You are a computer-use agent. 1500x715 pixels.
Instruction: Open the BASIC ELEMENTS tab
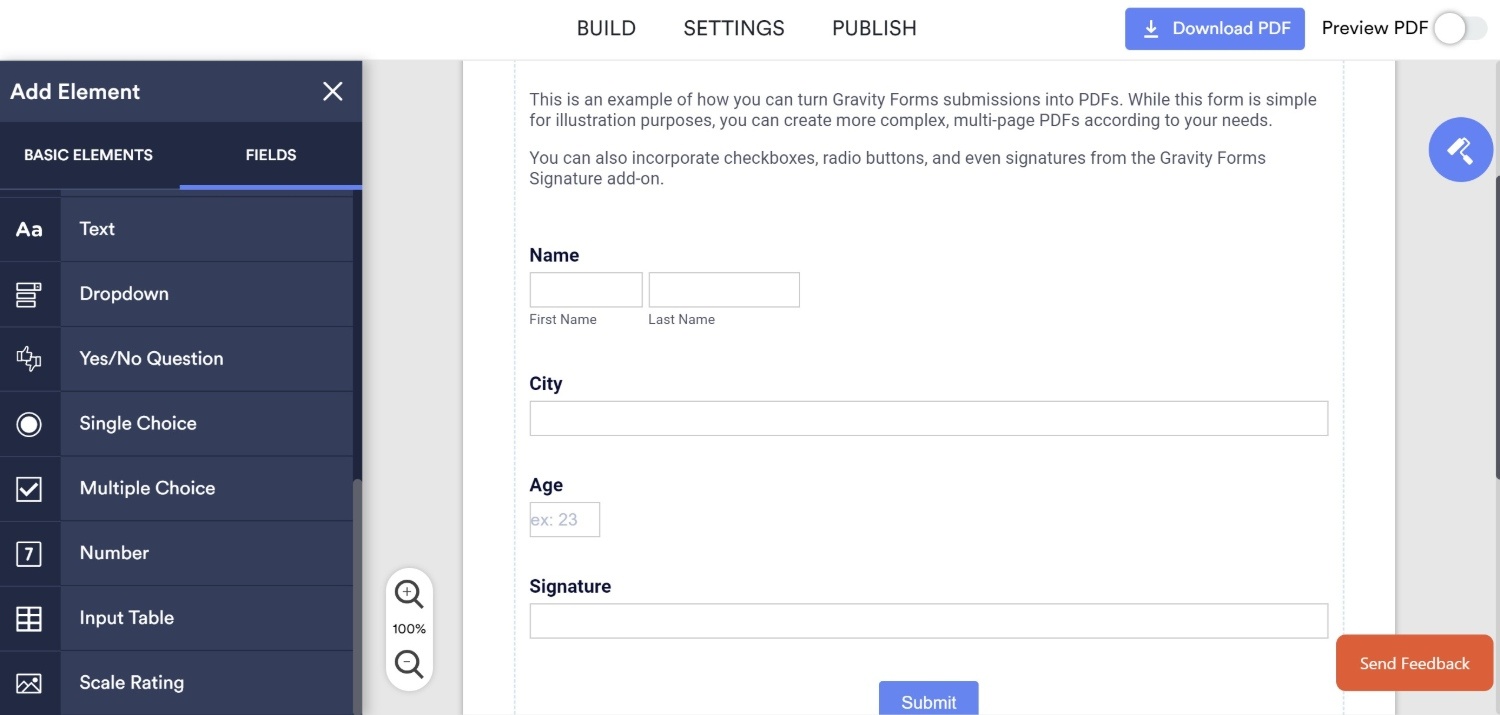88,154
